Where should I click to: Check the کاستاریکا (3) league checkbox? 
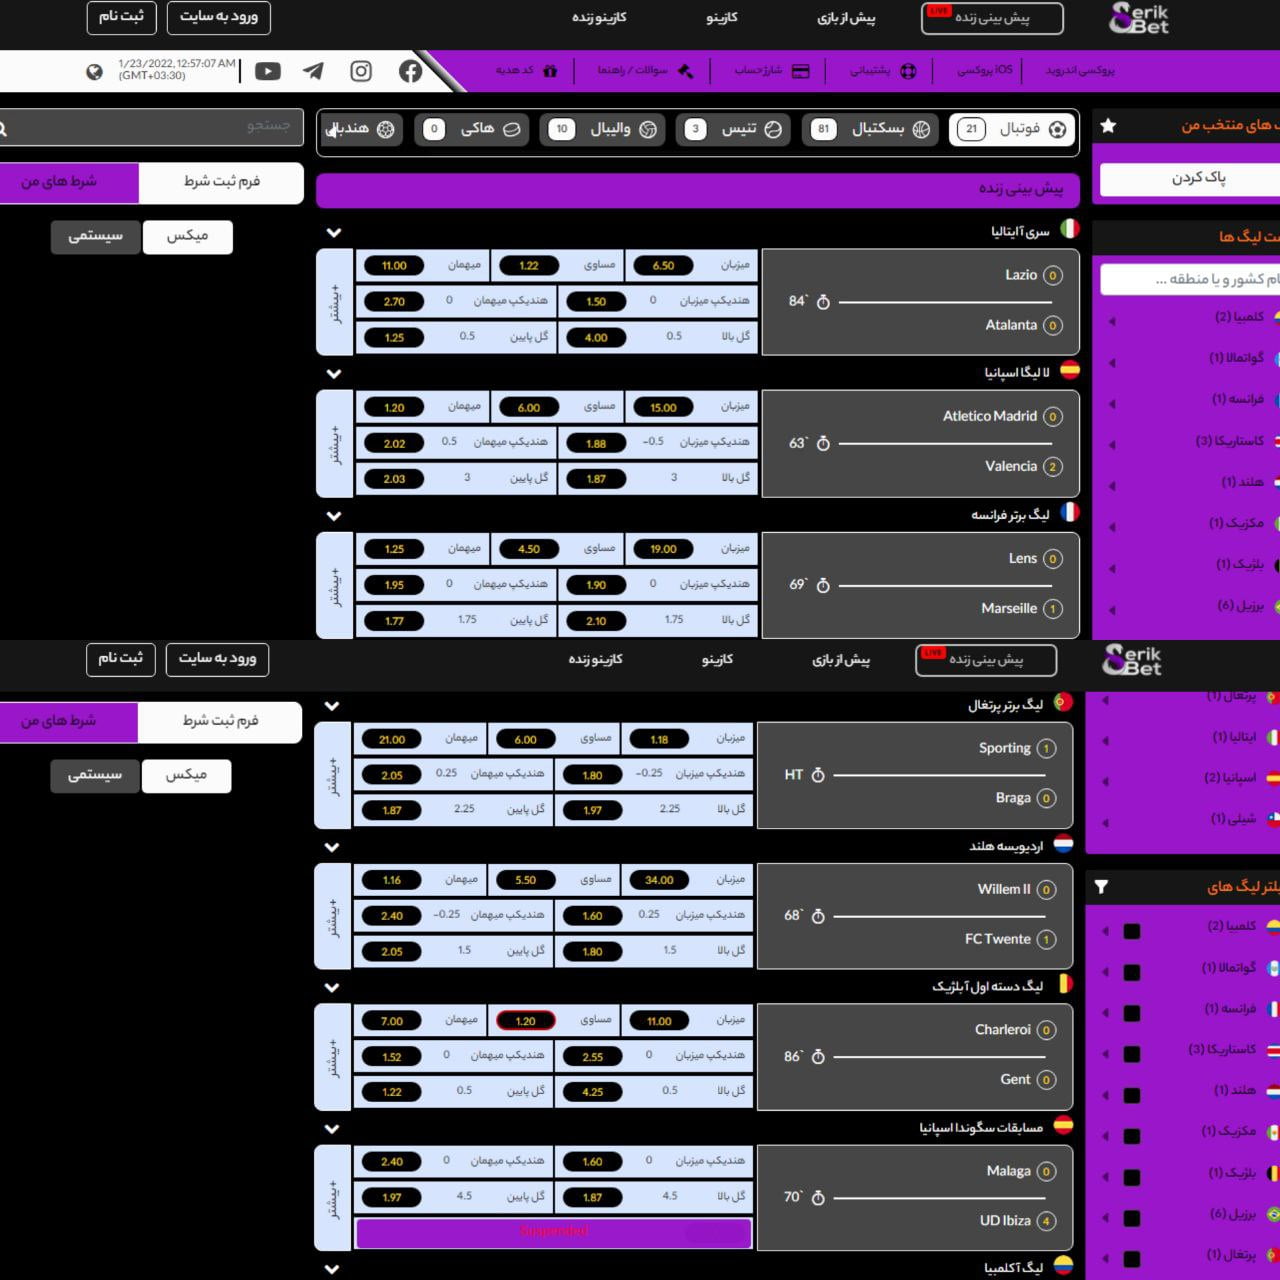click(1132, 1054)
